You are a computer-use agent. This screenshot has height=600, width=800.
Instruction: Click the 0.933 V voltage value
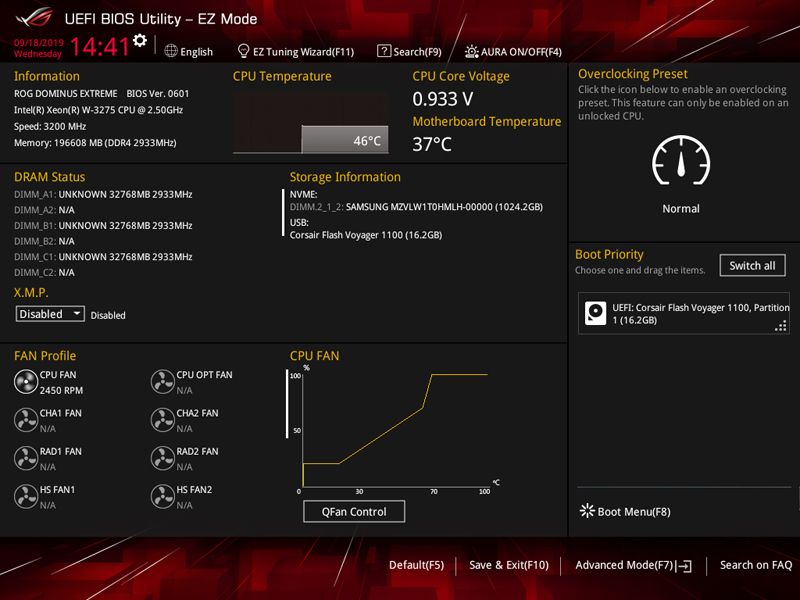[443, 99]
